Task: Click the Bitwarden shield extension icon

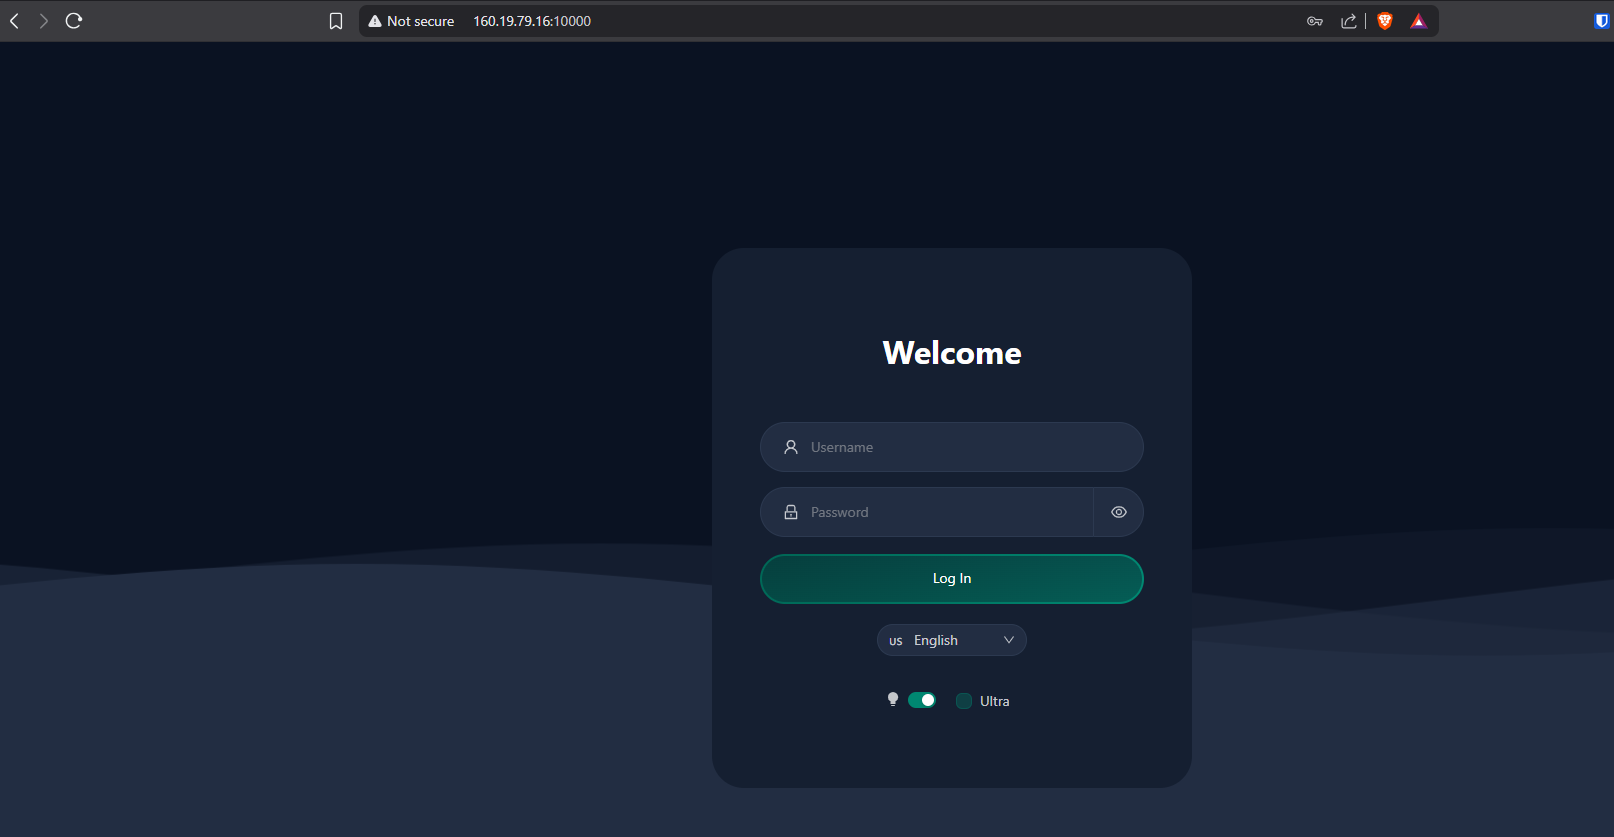Action: coord(1601,21)
